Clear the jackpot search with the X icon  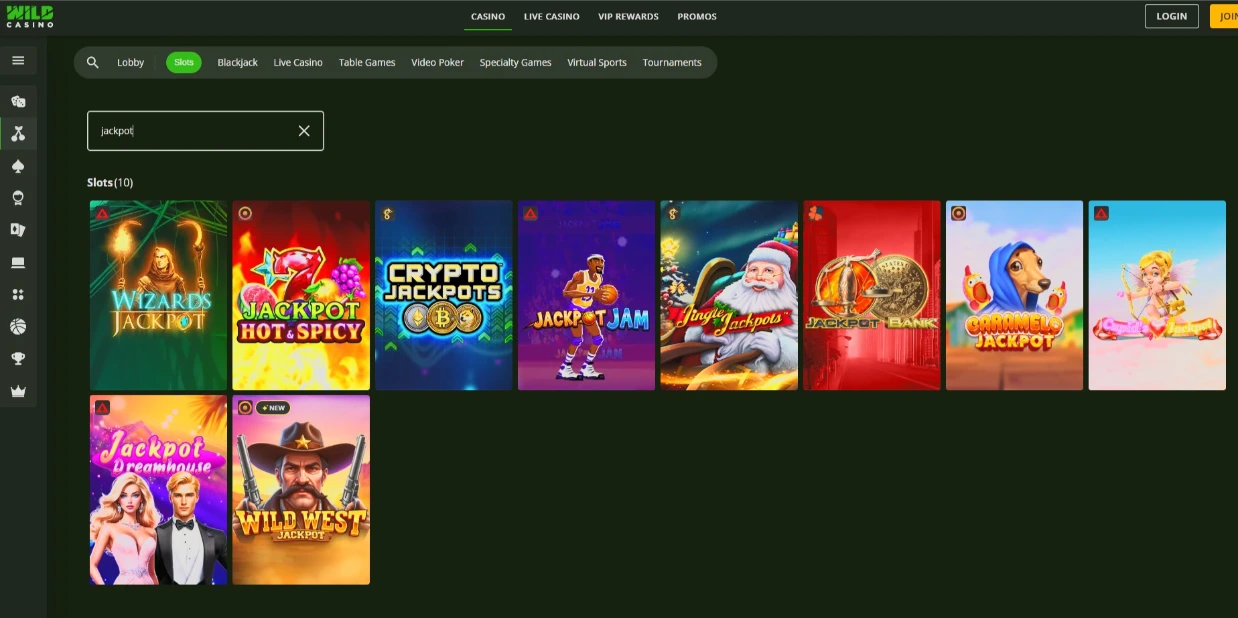tap(304, 130)
